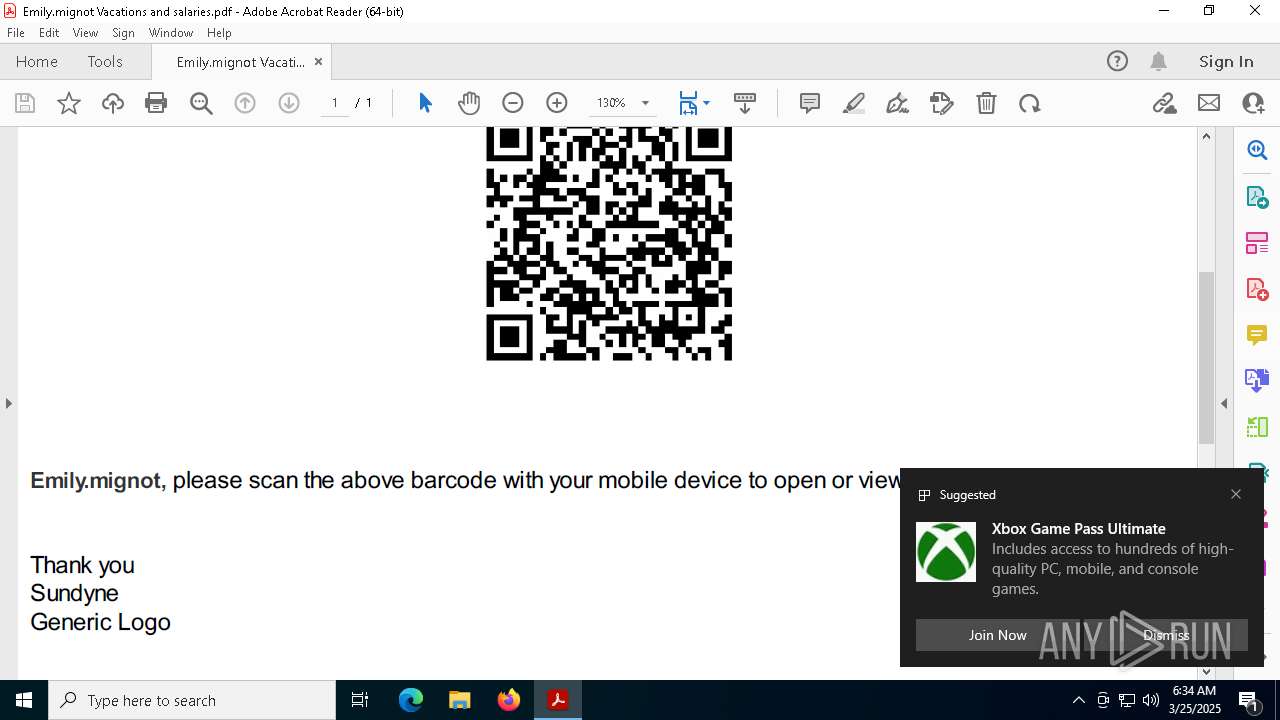
Task: Switch to the Home tab
Action: pyautogui.click(x=37, y=61)
